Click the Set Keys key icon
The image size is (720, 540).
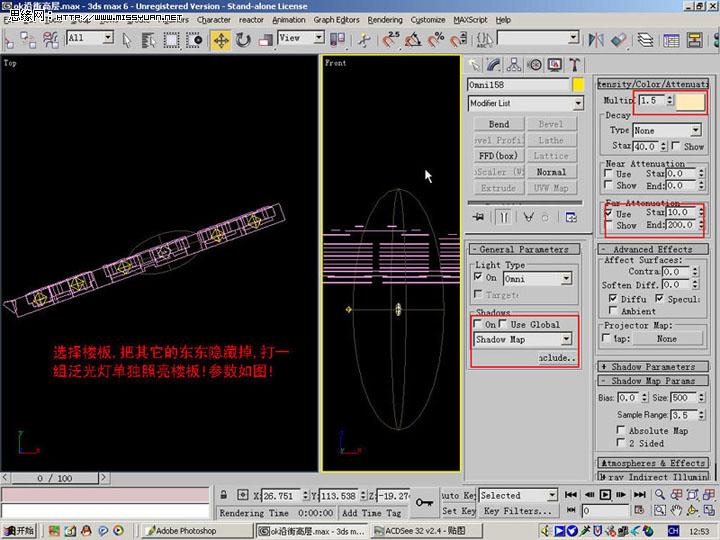tap(423, 502)
